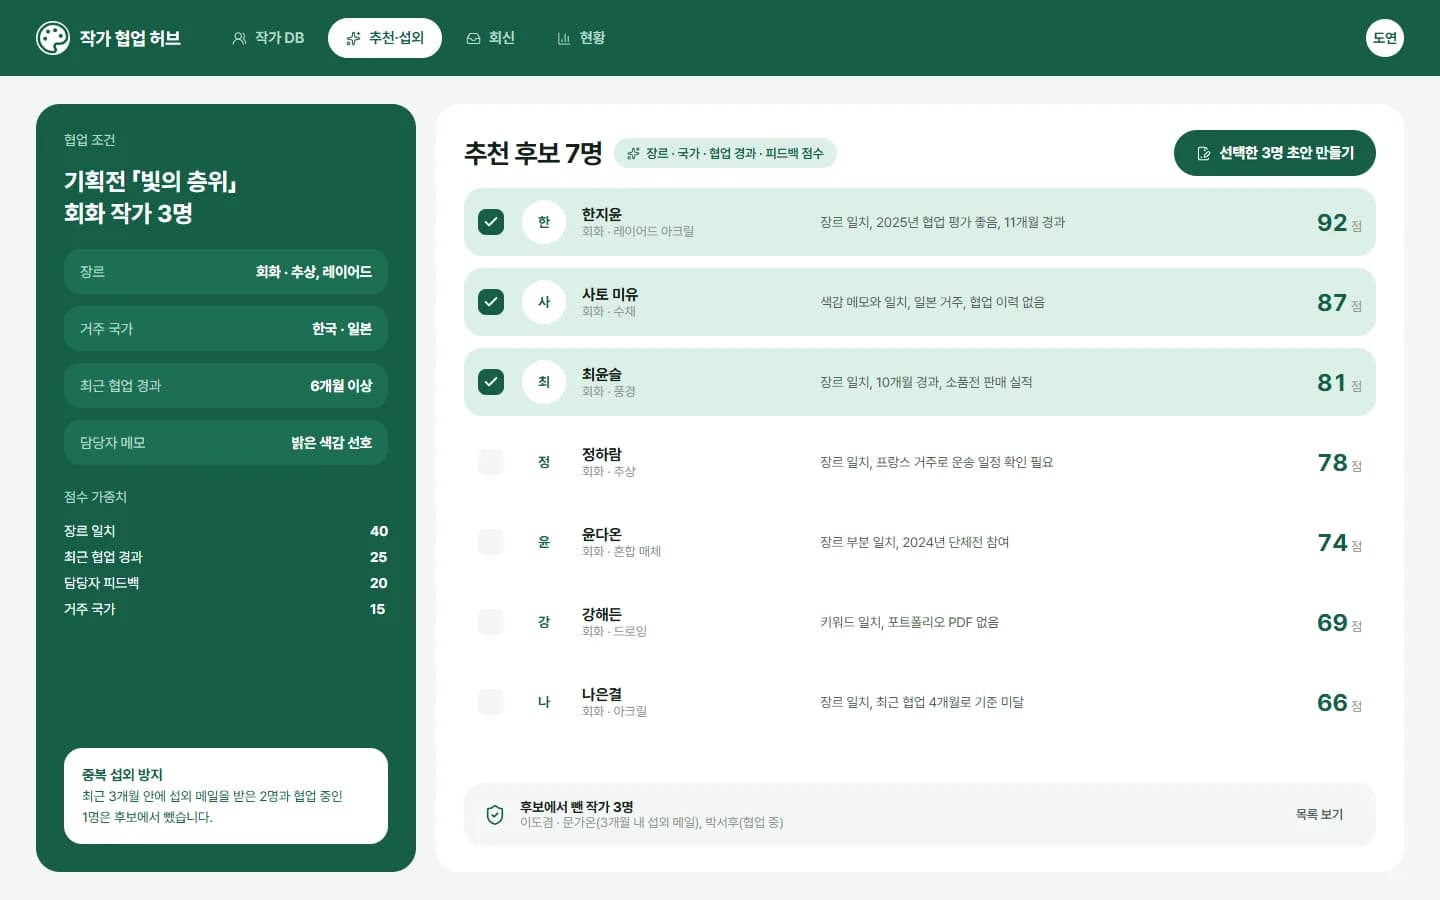Click the 윤 avatar of 윤다온
Viewport: 1440px width, 900px height.
[544, 542]
